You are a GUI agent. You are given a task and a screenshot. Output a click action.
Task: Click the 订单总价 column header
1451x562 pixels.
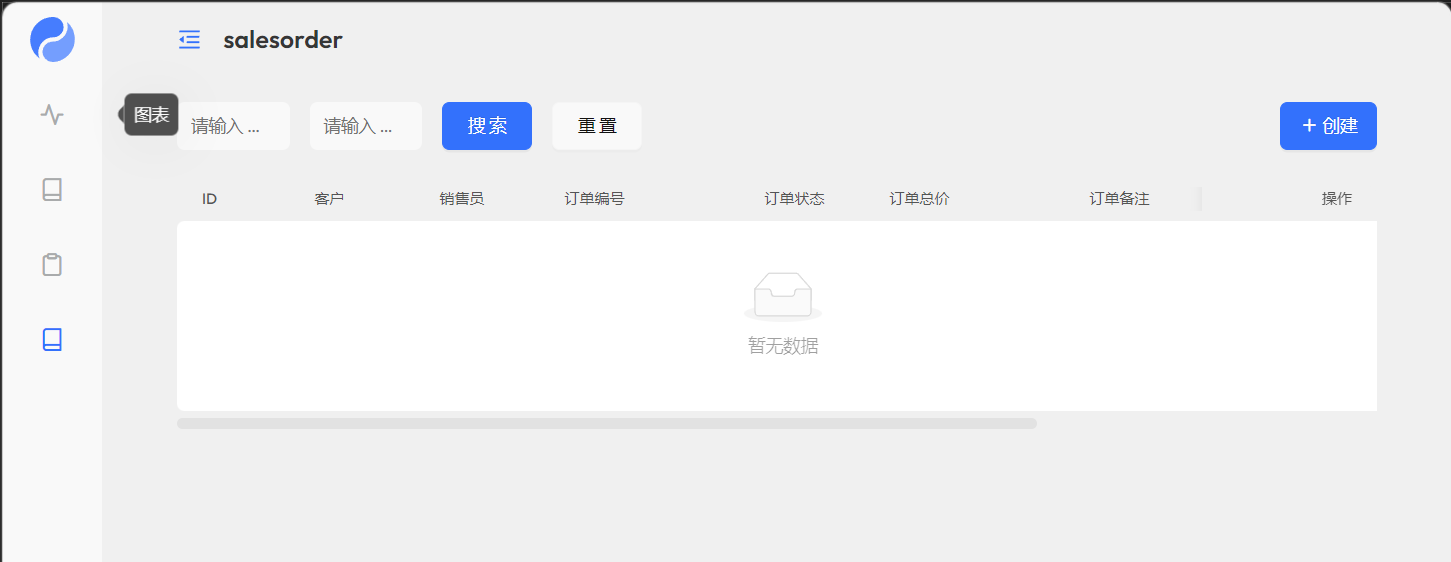coord(919,199)
